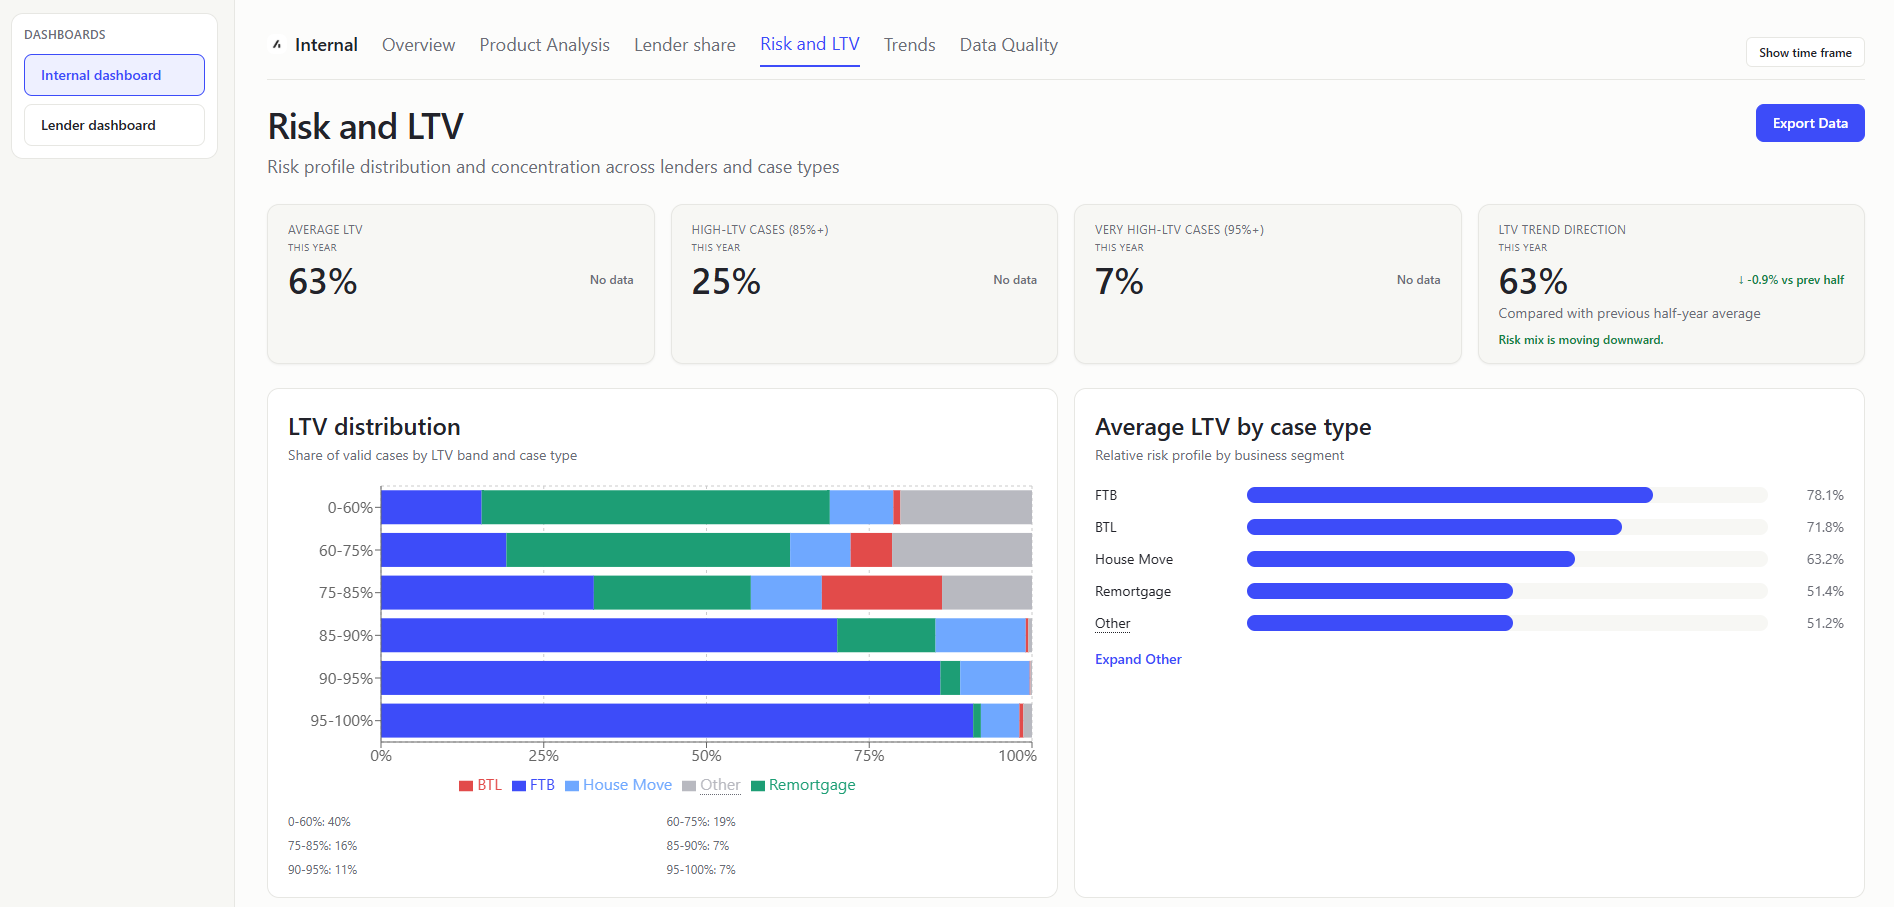
Task: Select Internal dashboard in the sidebar
Action: pos(113,74)
